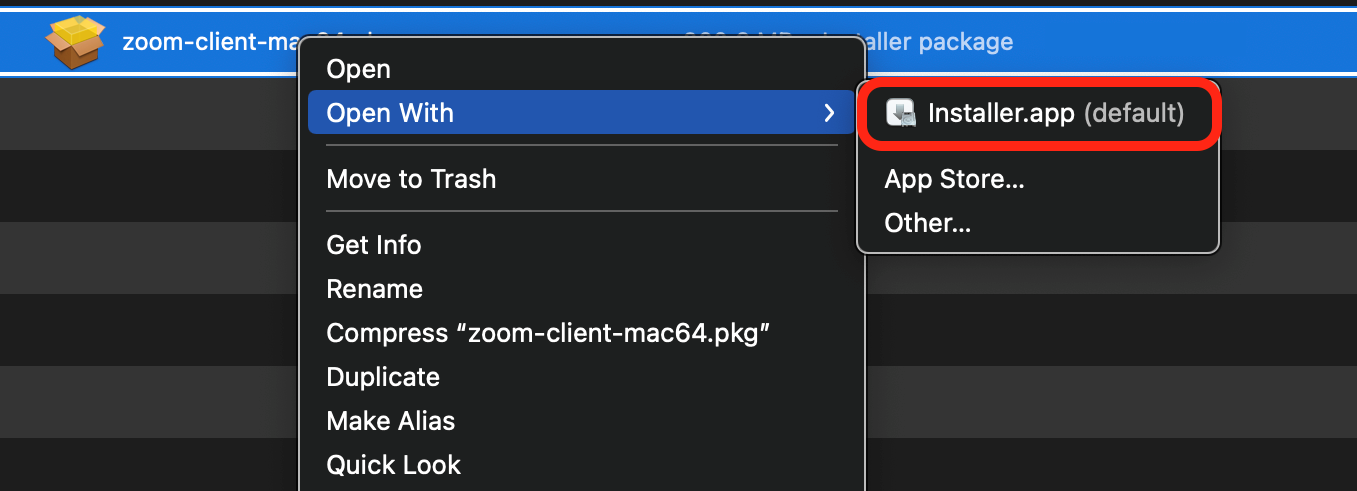Select Other… in Open With submenu

coord(1038,223)
